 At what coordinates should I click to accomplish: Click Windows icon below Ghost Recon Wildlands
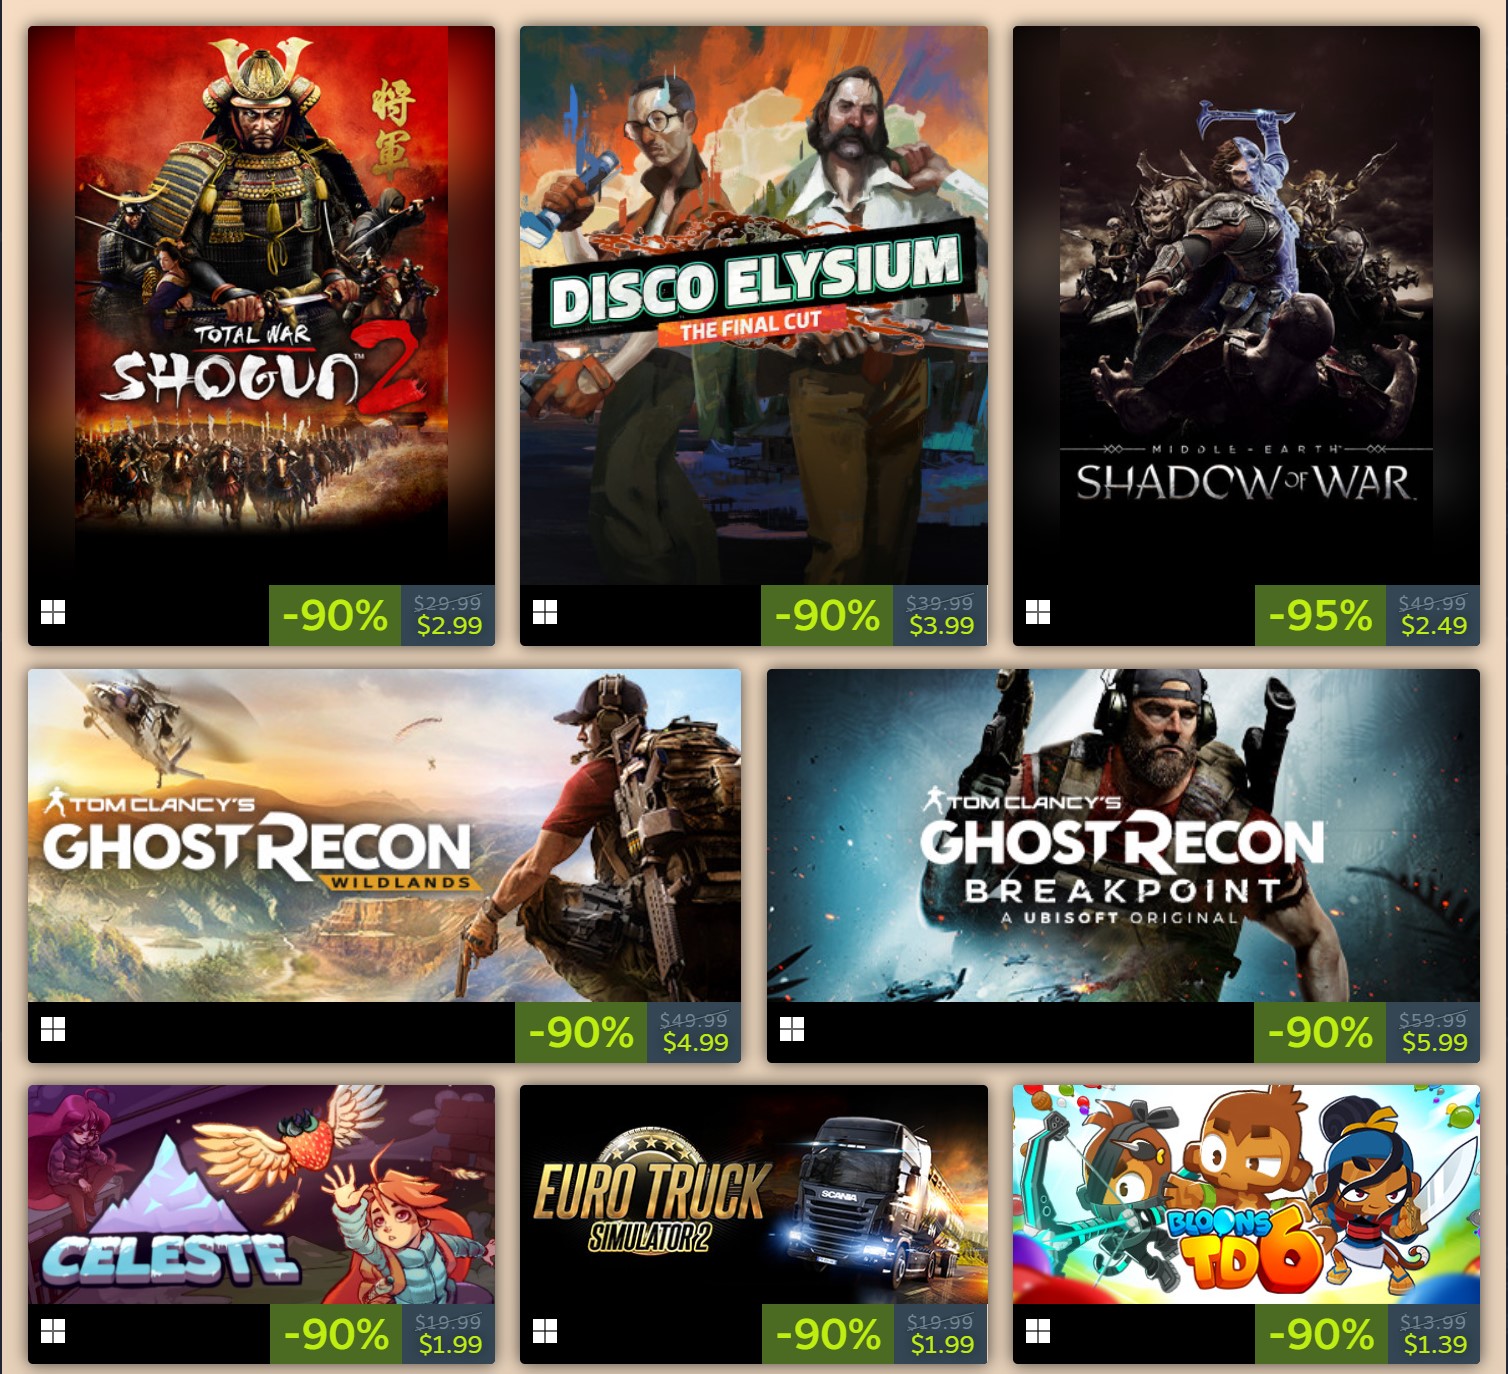[53, 1029]
